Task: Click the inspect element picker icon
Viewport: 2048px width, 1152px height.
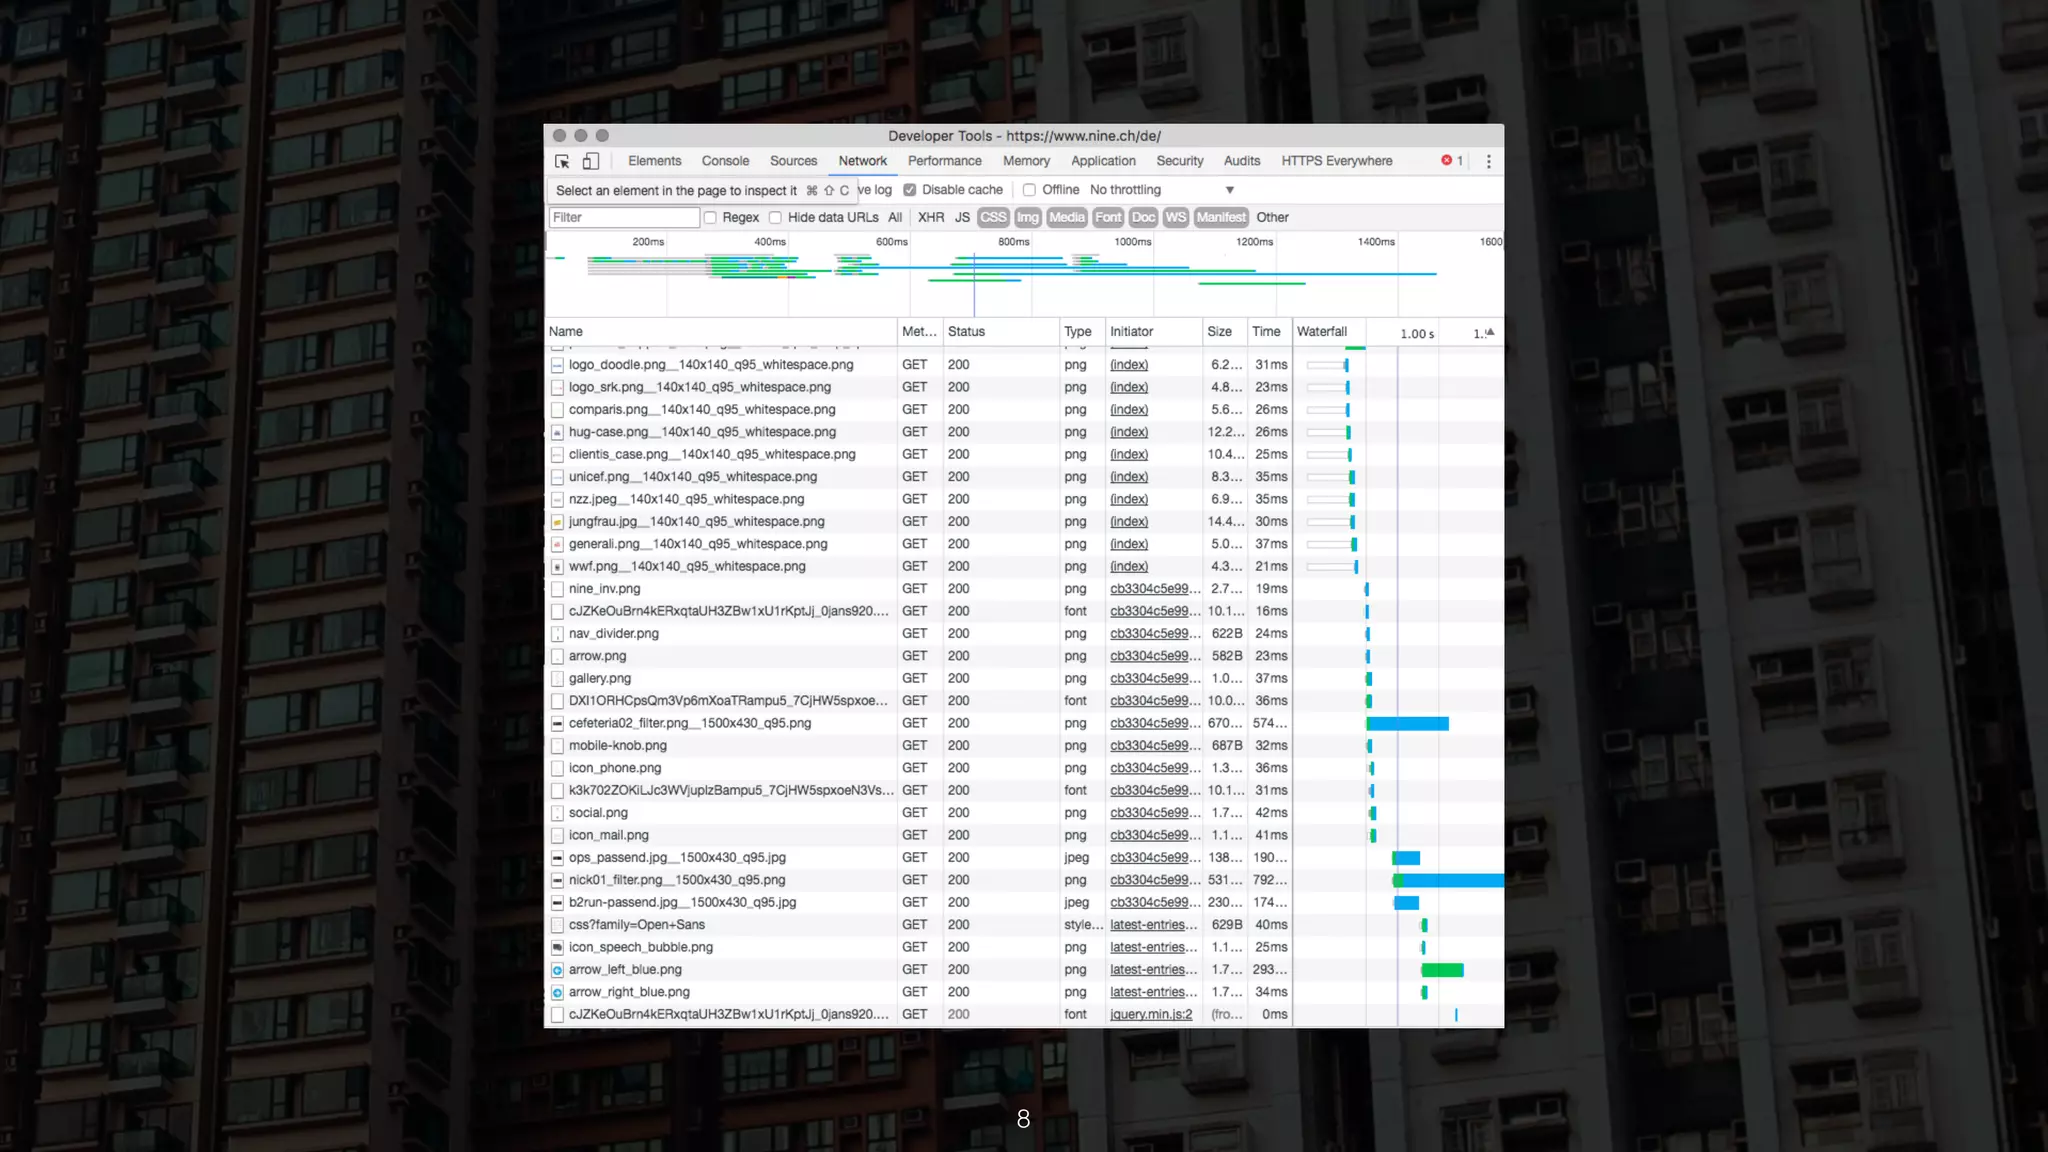Action: point(562,161)
